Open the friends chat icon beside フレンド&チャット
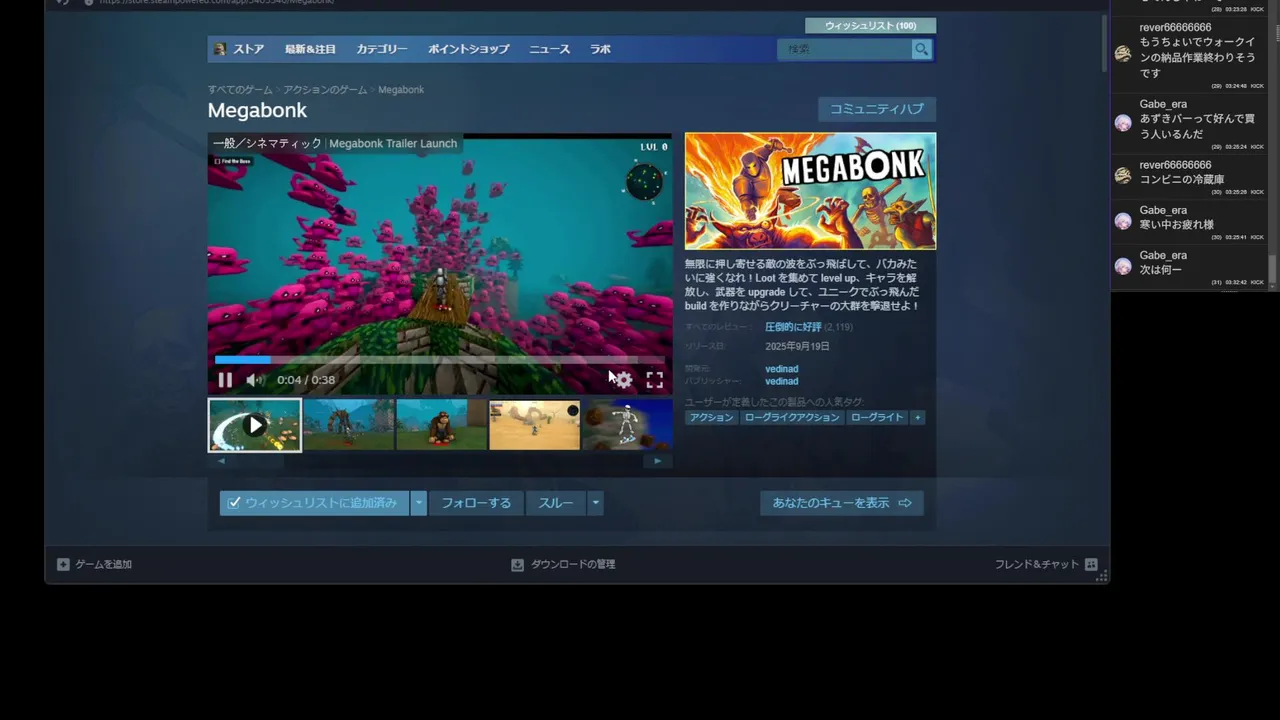This screenshot has width=1280, height=720. click(x=1091, y=564)
